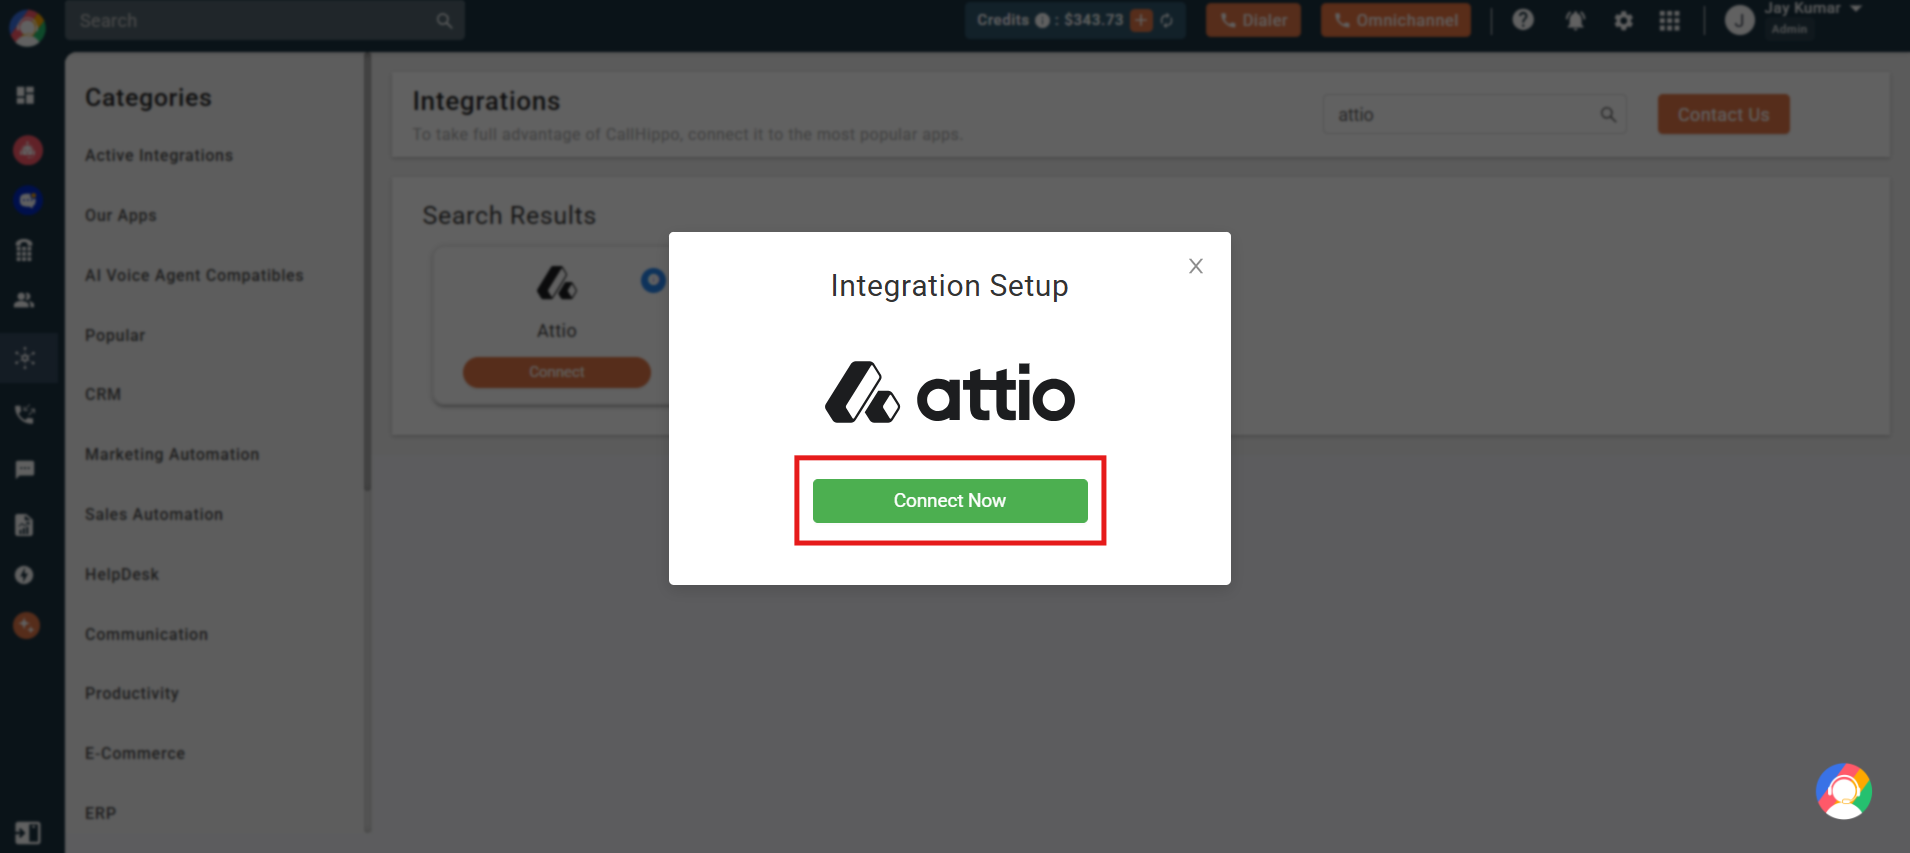Open the call logs phone icon in sidebar
Screen dimensions: 1910x853
pos(25,414)
